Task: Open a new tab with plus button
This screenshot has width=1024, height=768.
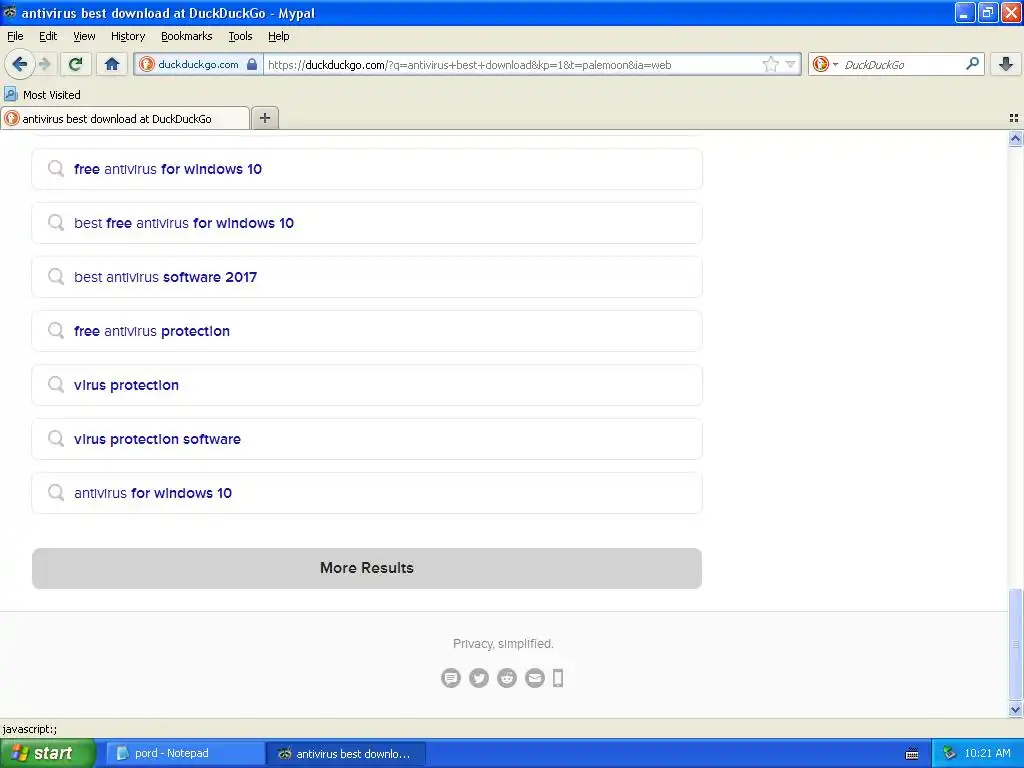Action: 264,118
